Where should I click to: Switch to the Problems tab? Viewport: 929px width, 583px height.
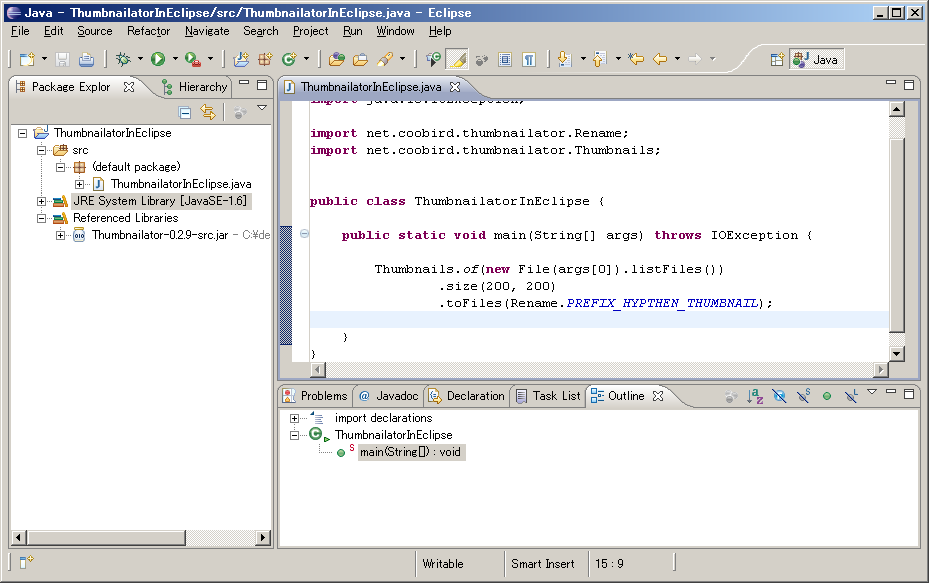coord(315,396)
